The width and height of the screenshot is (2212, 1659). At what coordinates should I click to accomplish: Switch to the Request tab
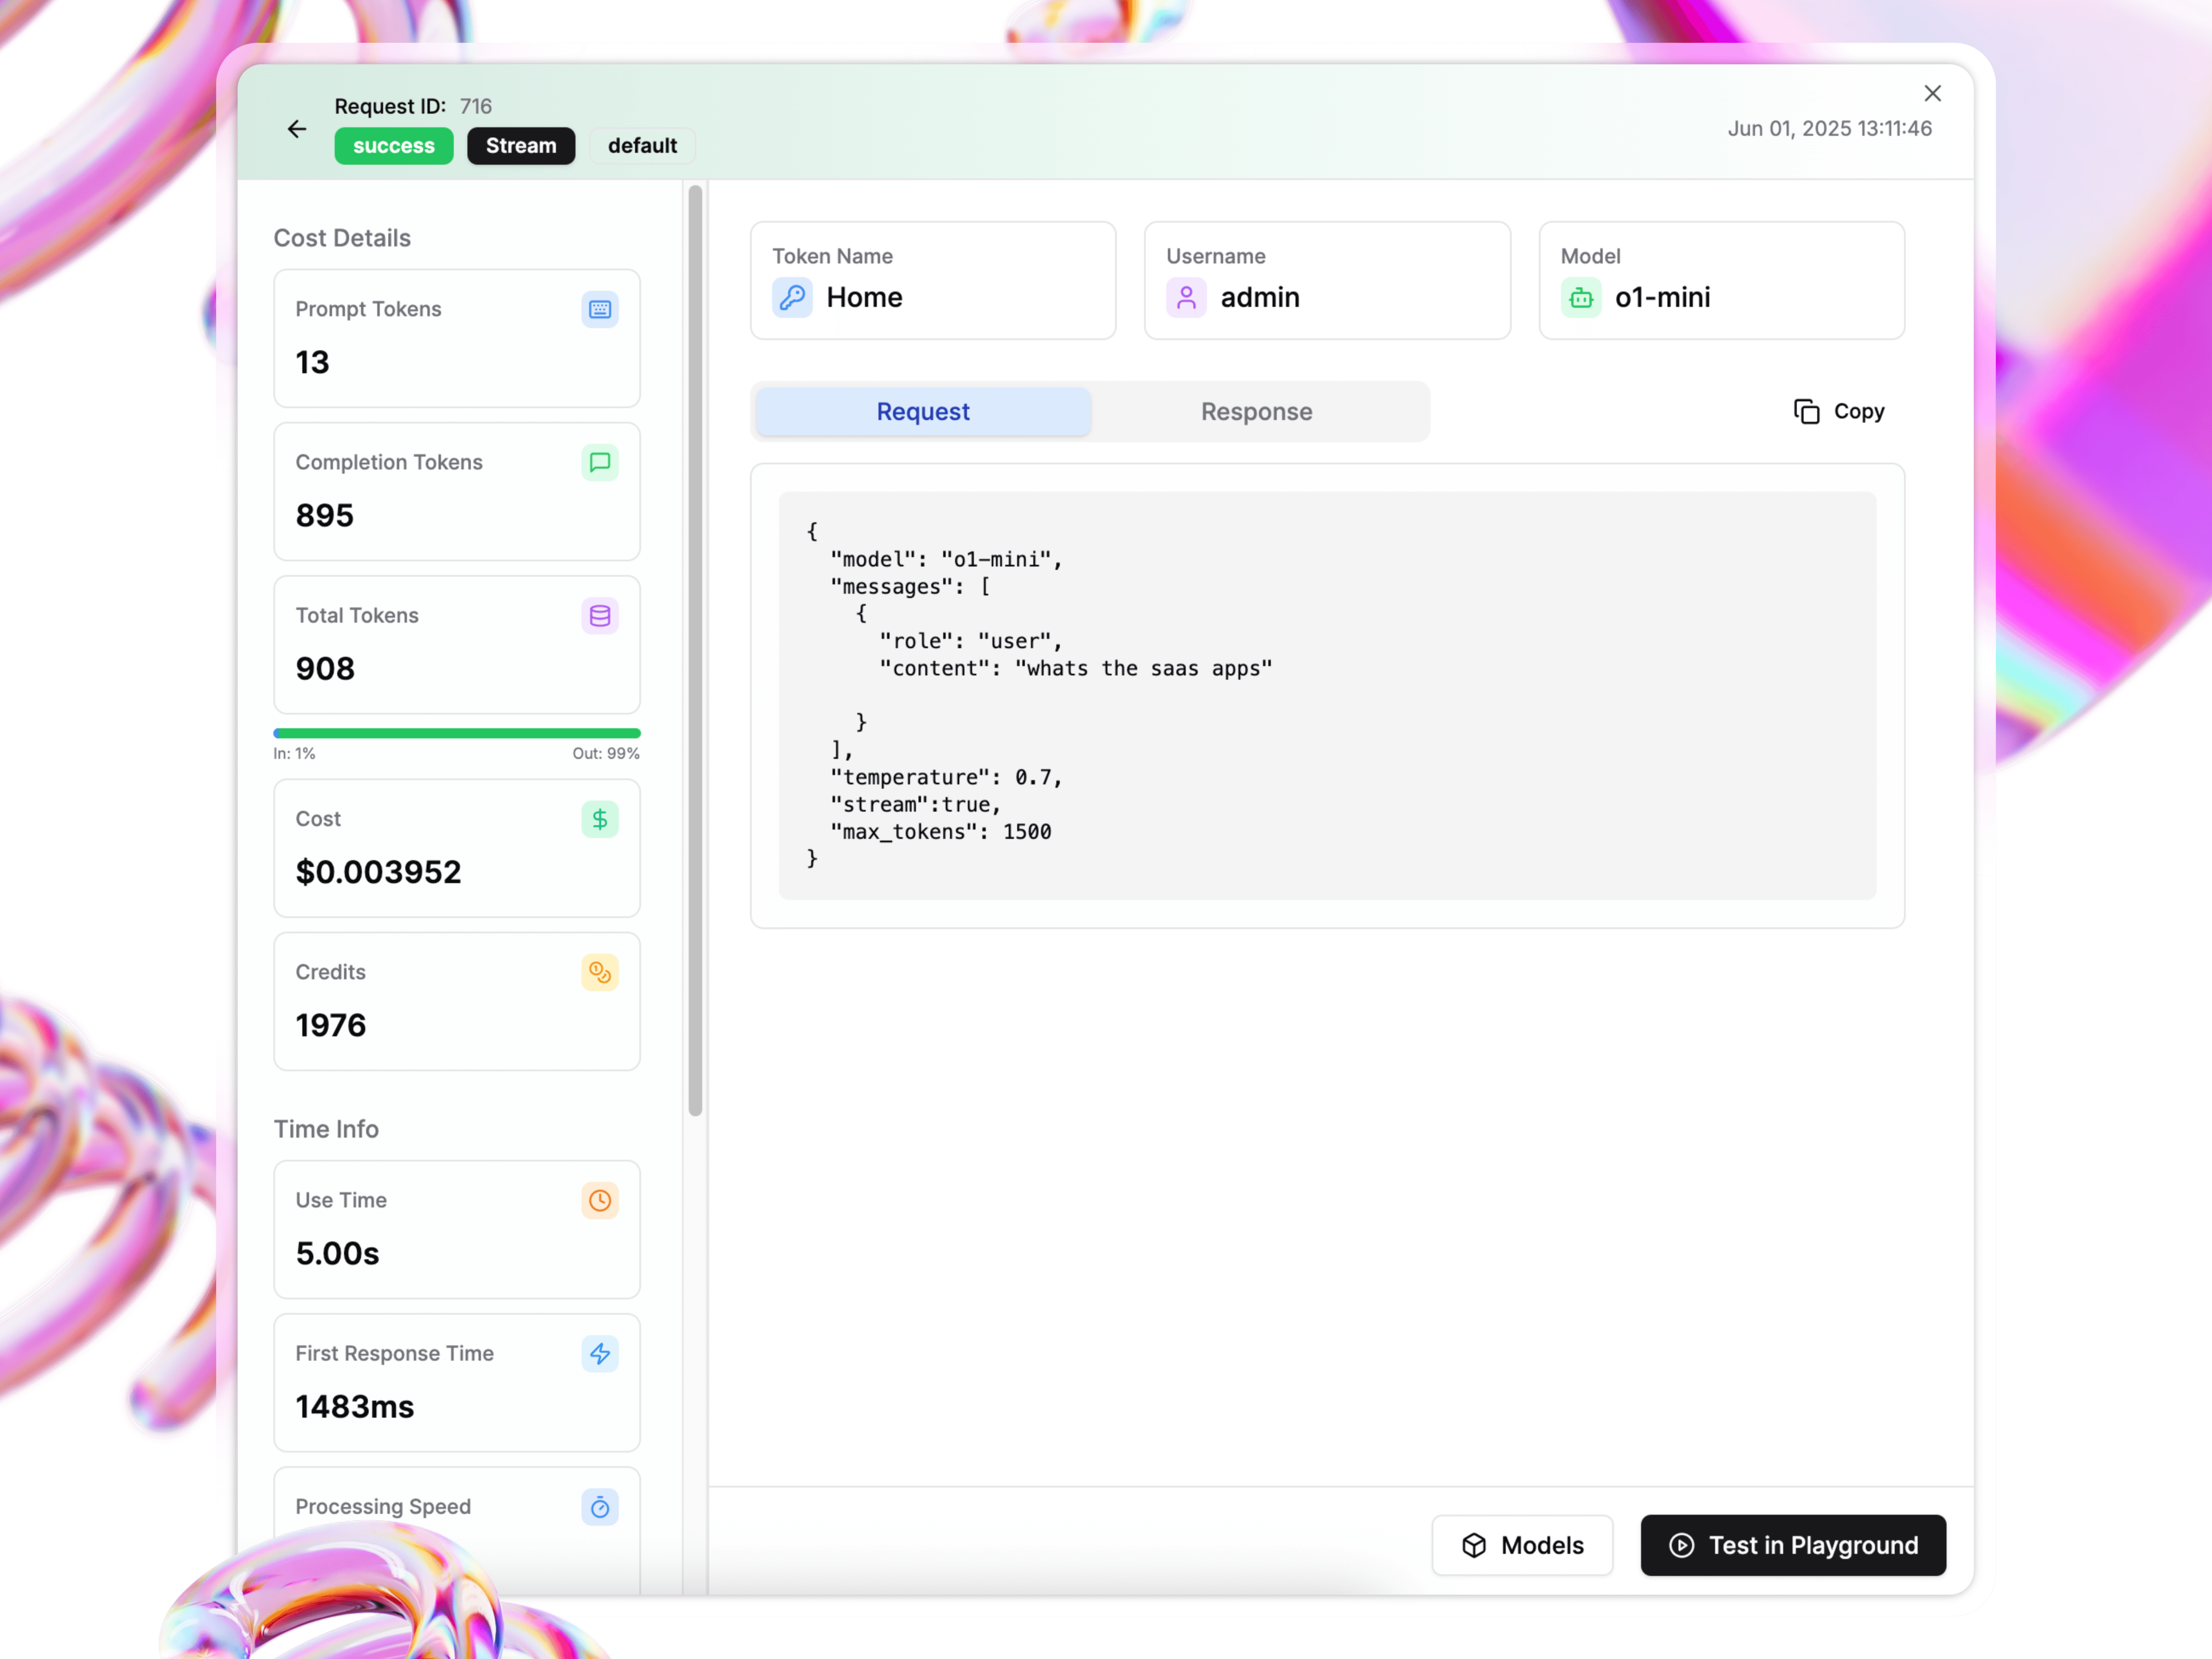pyautogui.click(x=923, y=412)
